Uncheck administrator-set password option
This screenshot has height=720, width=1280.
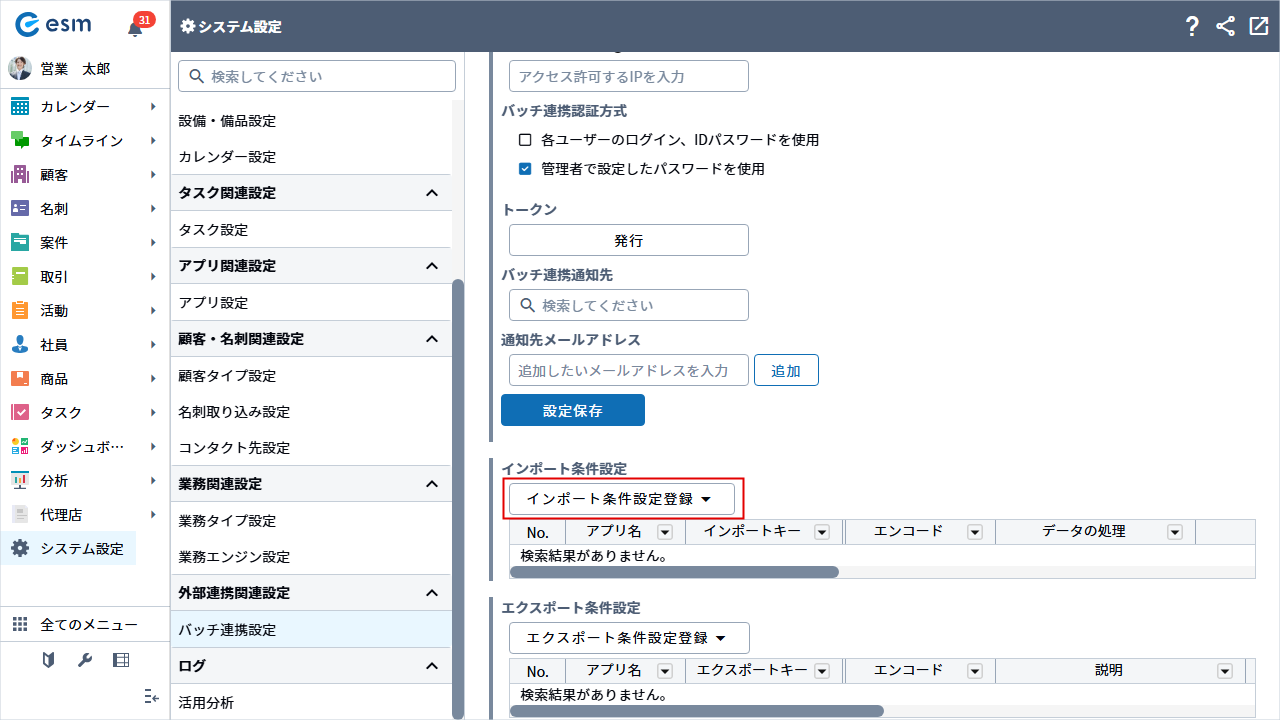[525, 169]
